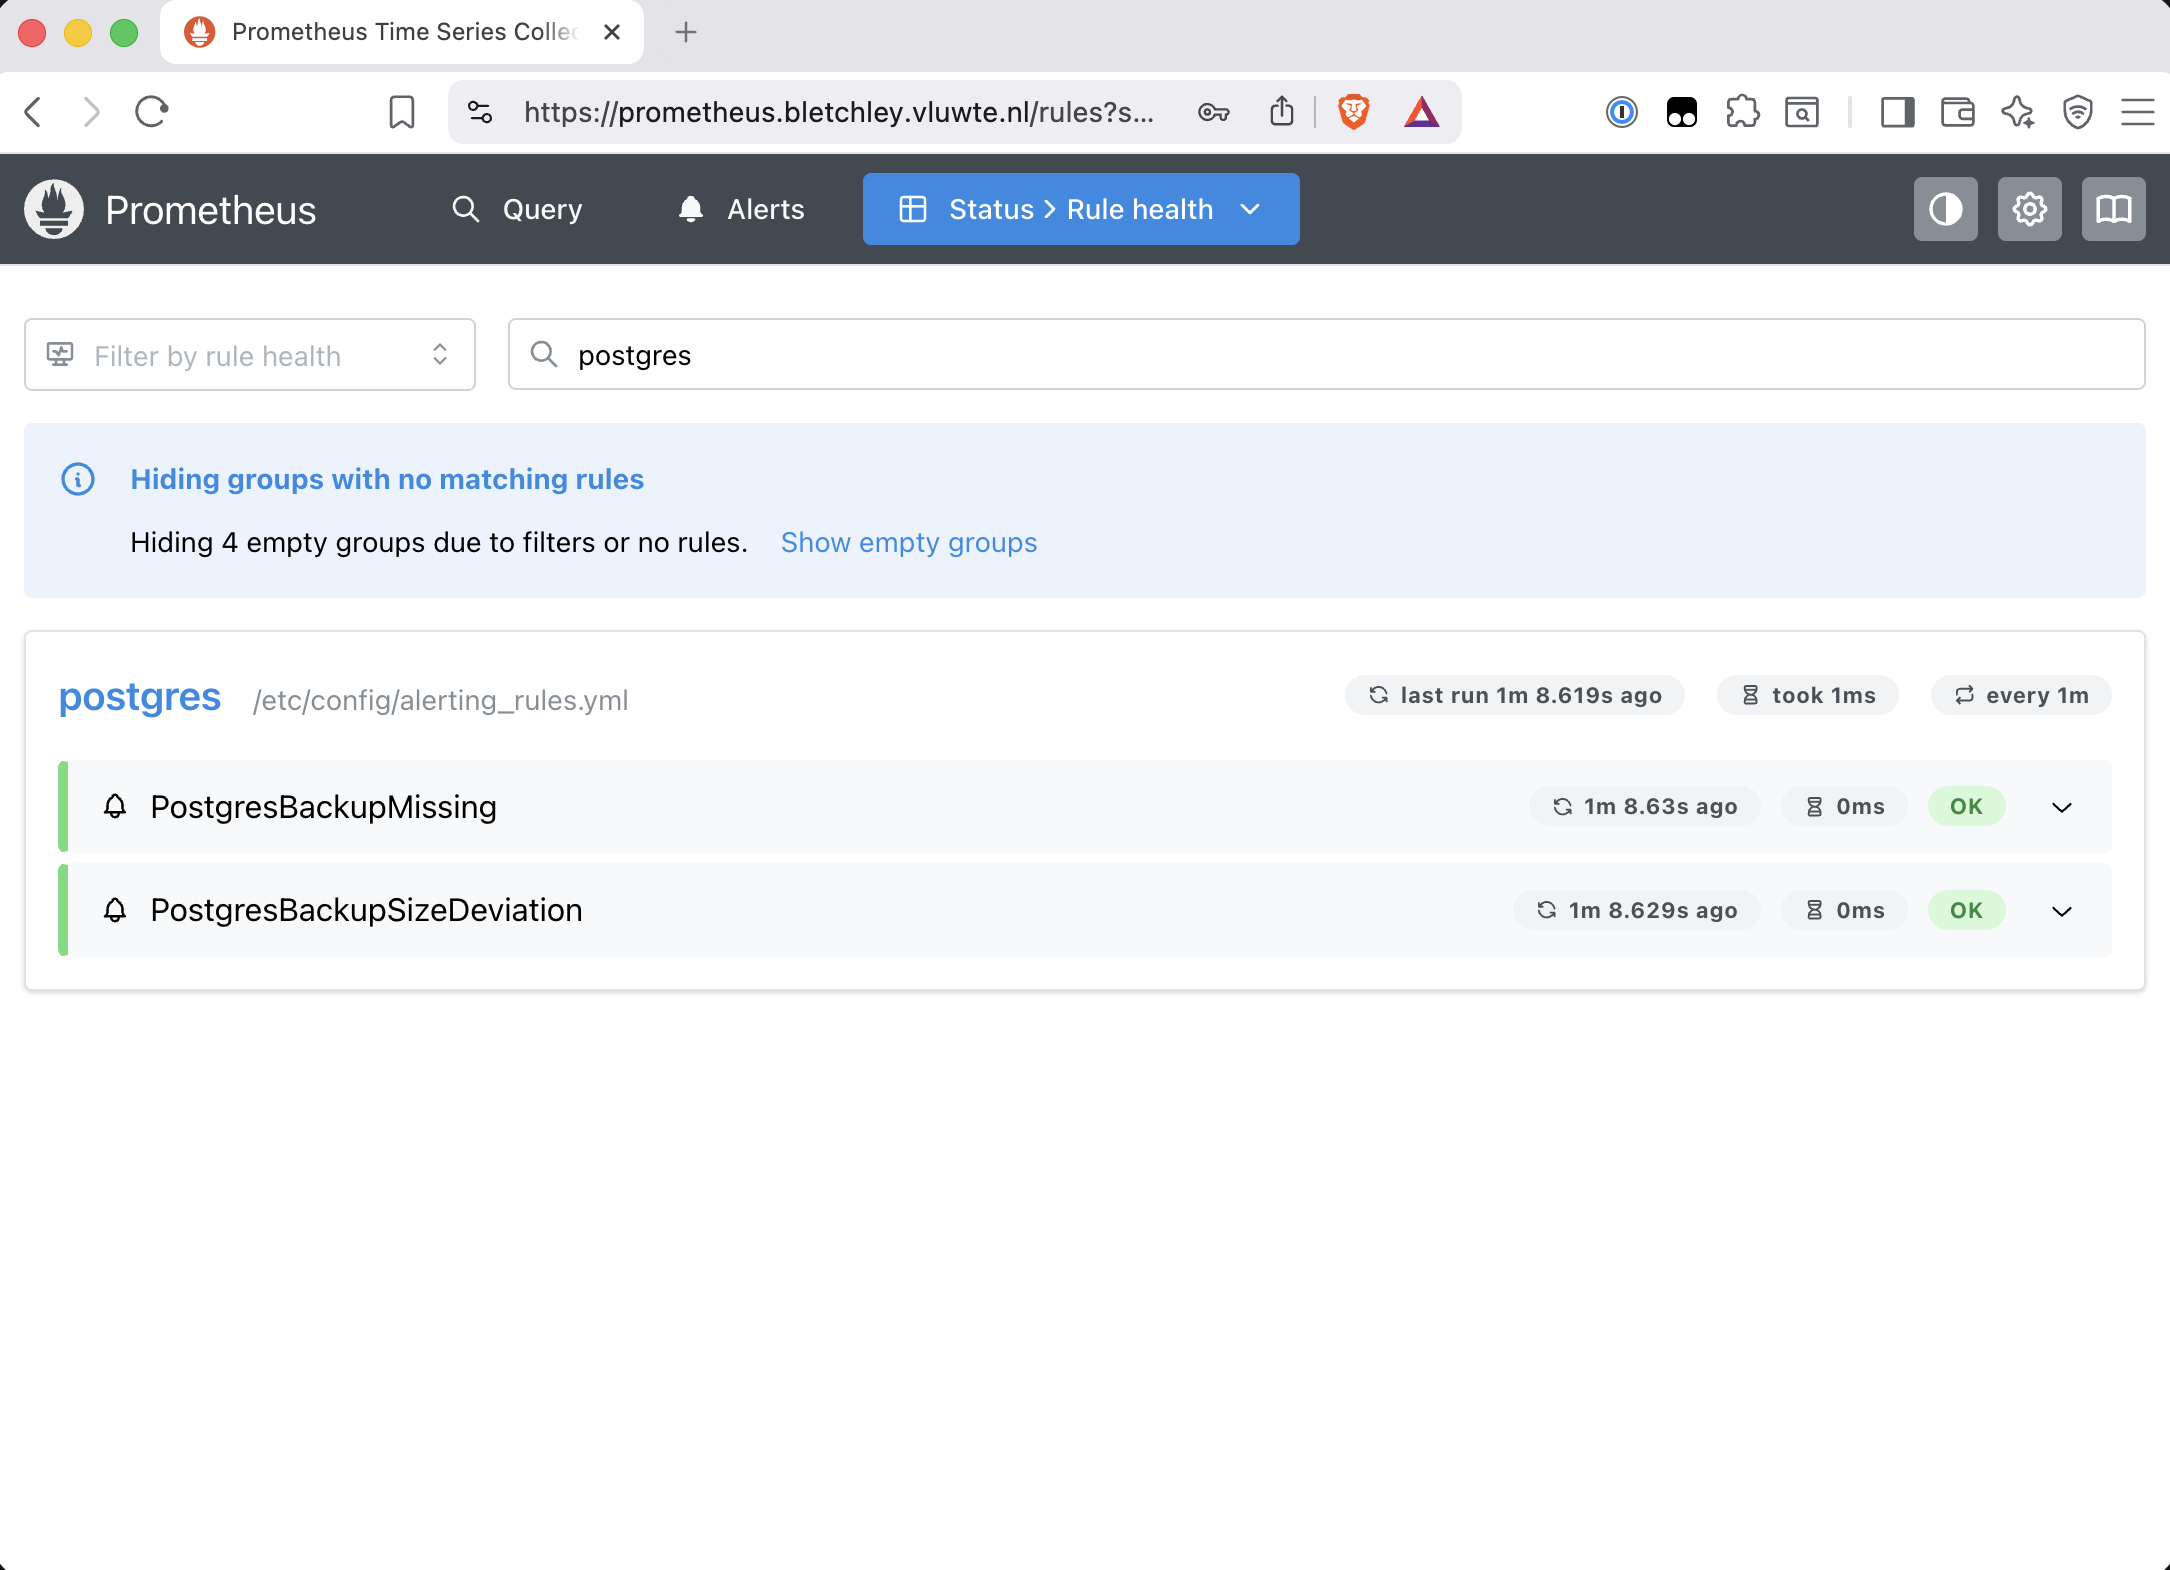Open the extensions puzzle menu
Screen dimensions: 2170x1570
[x=1741, y=112]
